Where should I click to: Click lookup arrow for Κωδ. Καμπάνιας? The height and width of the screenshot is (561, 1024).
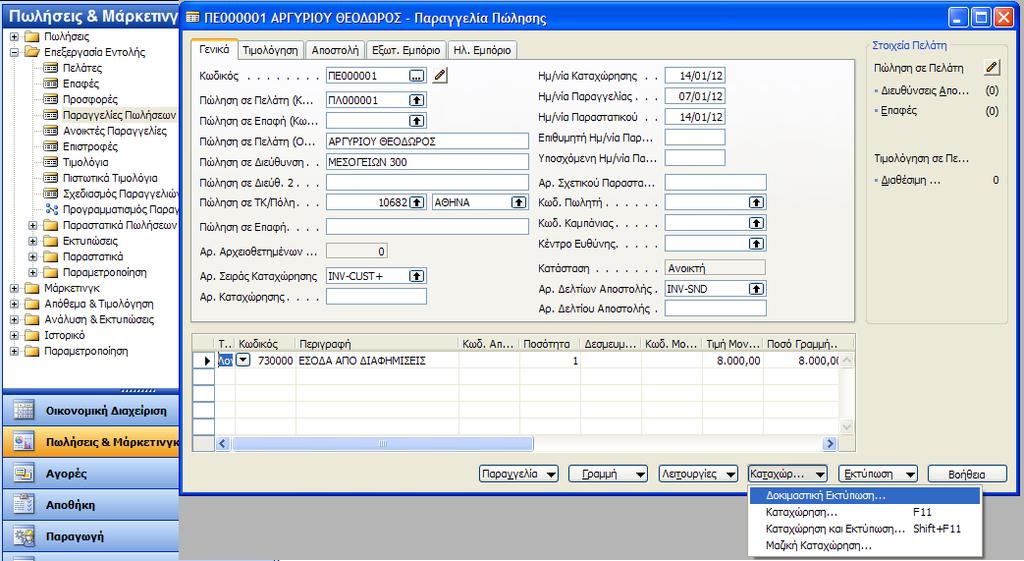click(x=756, y=223)
